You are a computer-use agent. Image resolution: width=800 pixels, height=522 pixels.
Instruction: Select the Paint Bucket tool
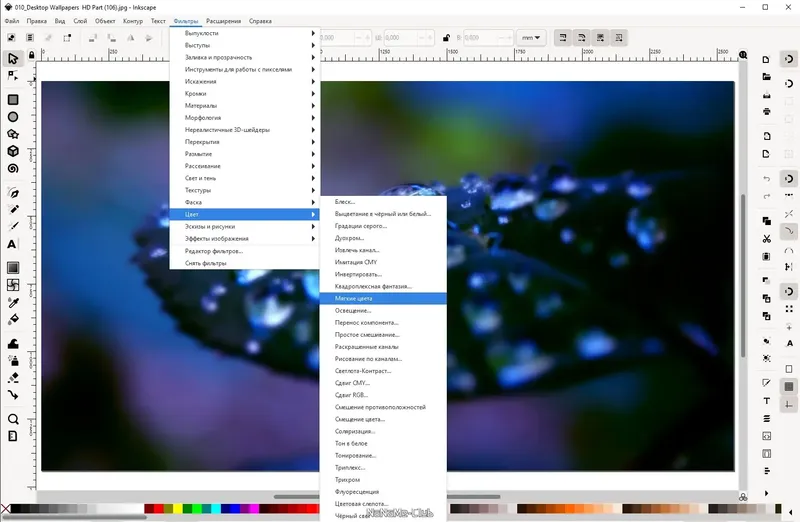click(x=13, y=319)
